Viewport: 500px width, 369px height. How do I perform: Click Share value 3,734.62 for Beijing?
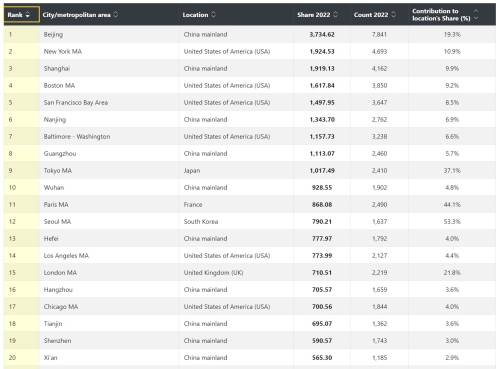click(322, 35)
